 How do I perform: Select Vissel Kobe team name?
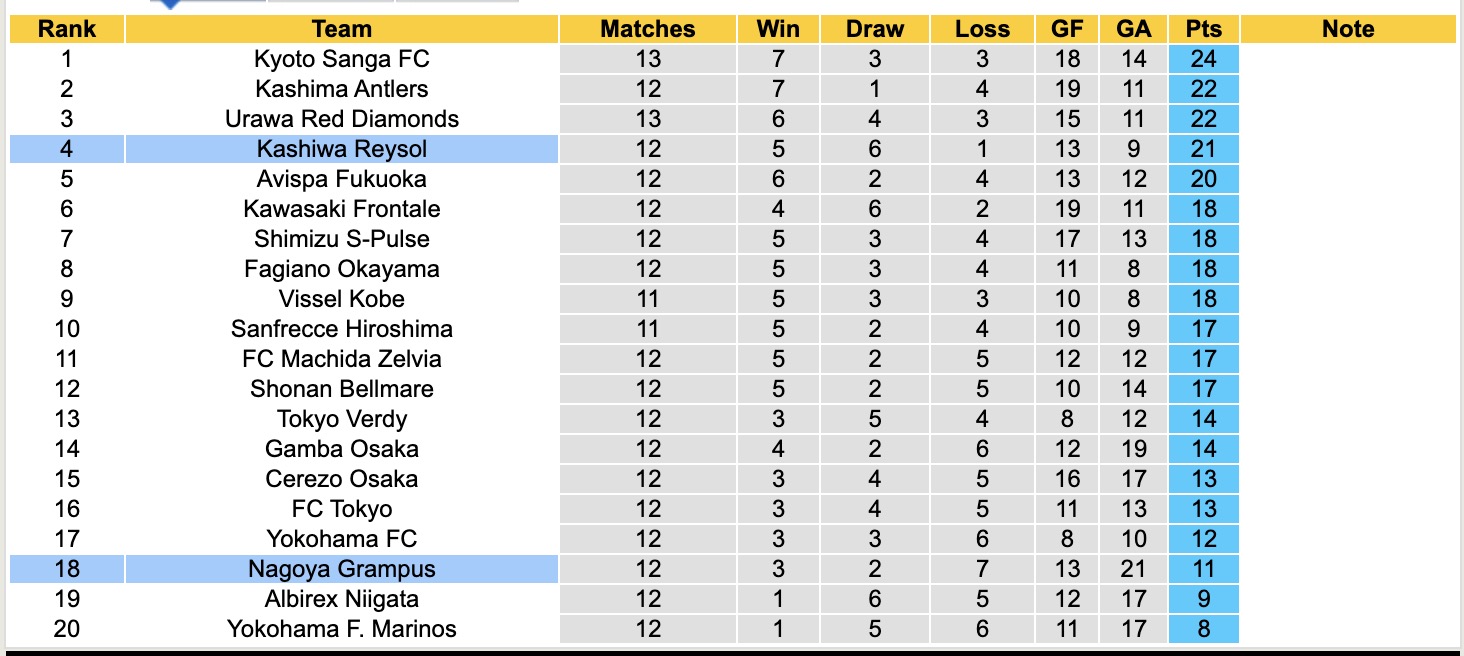tap(341, 299)
